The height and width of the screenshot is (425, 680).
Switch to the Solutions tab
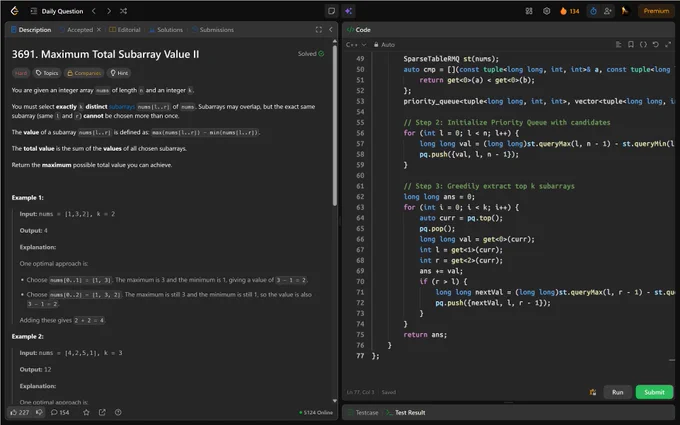[x=166, y=29]
